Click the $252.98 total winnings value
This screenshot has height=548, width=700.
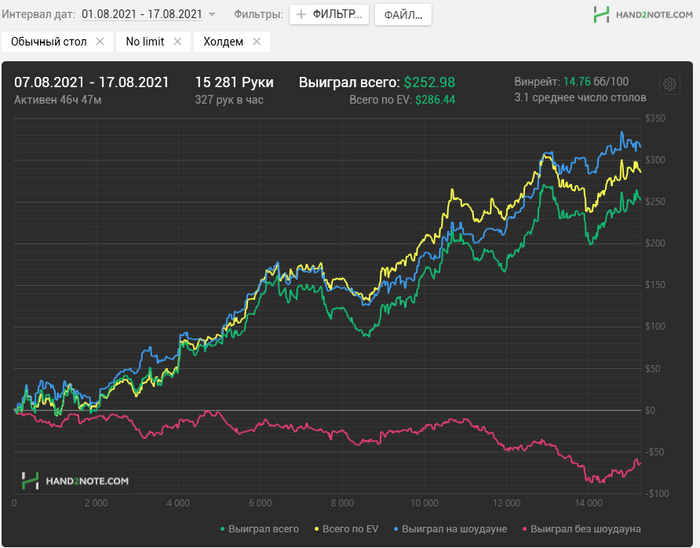tap(429, 83)
